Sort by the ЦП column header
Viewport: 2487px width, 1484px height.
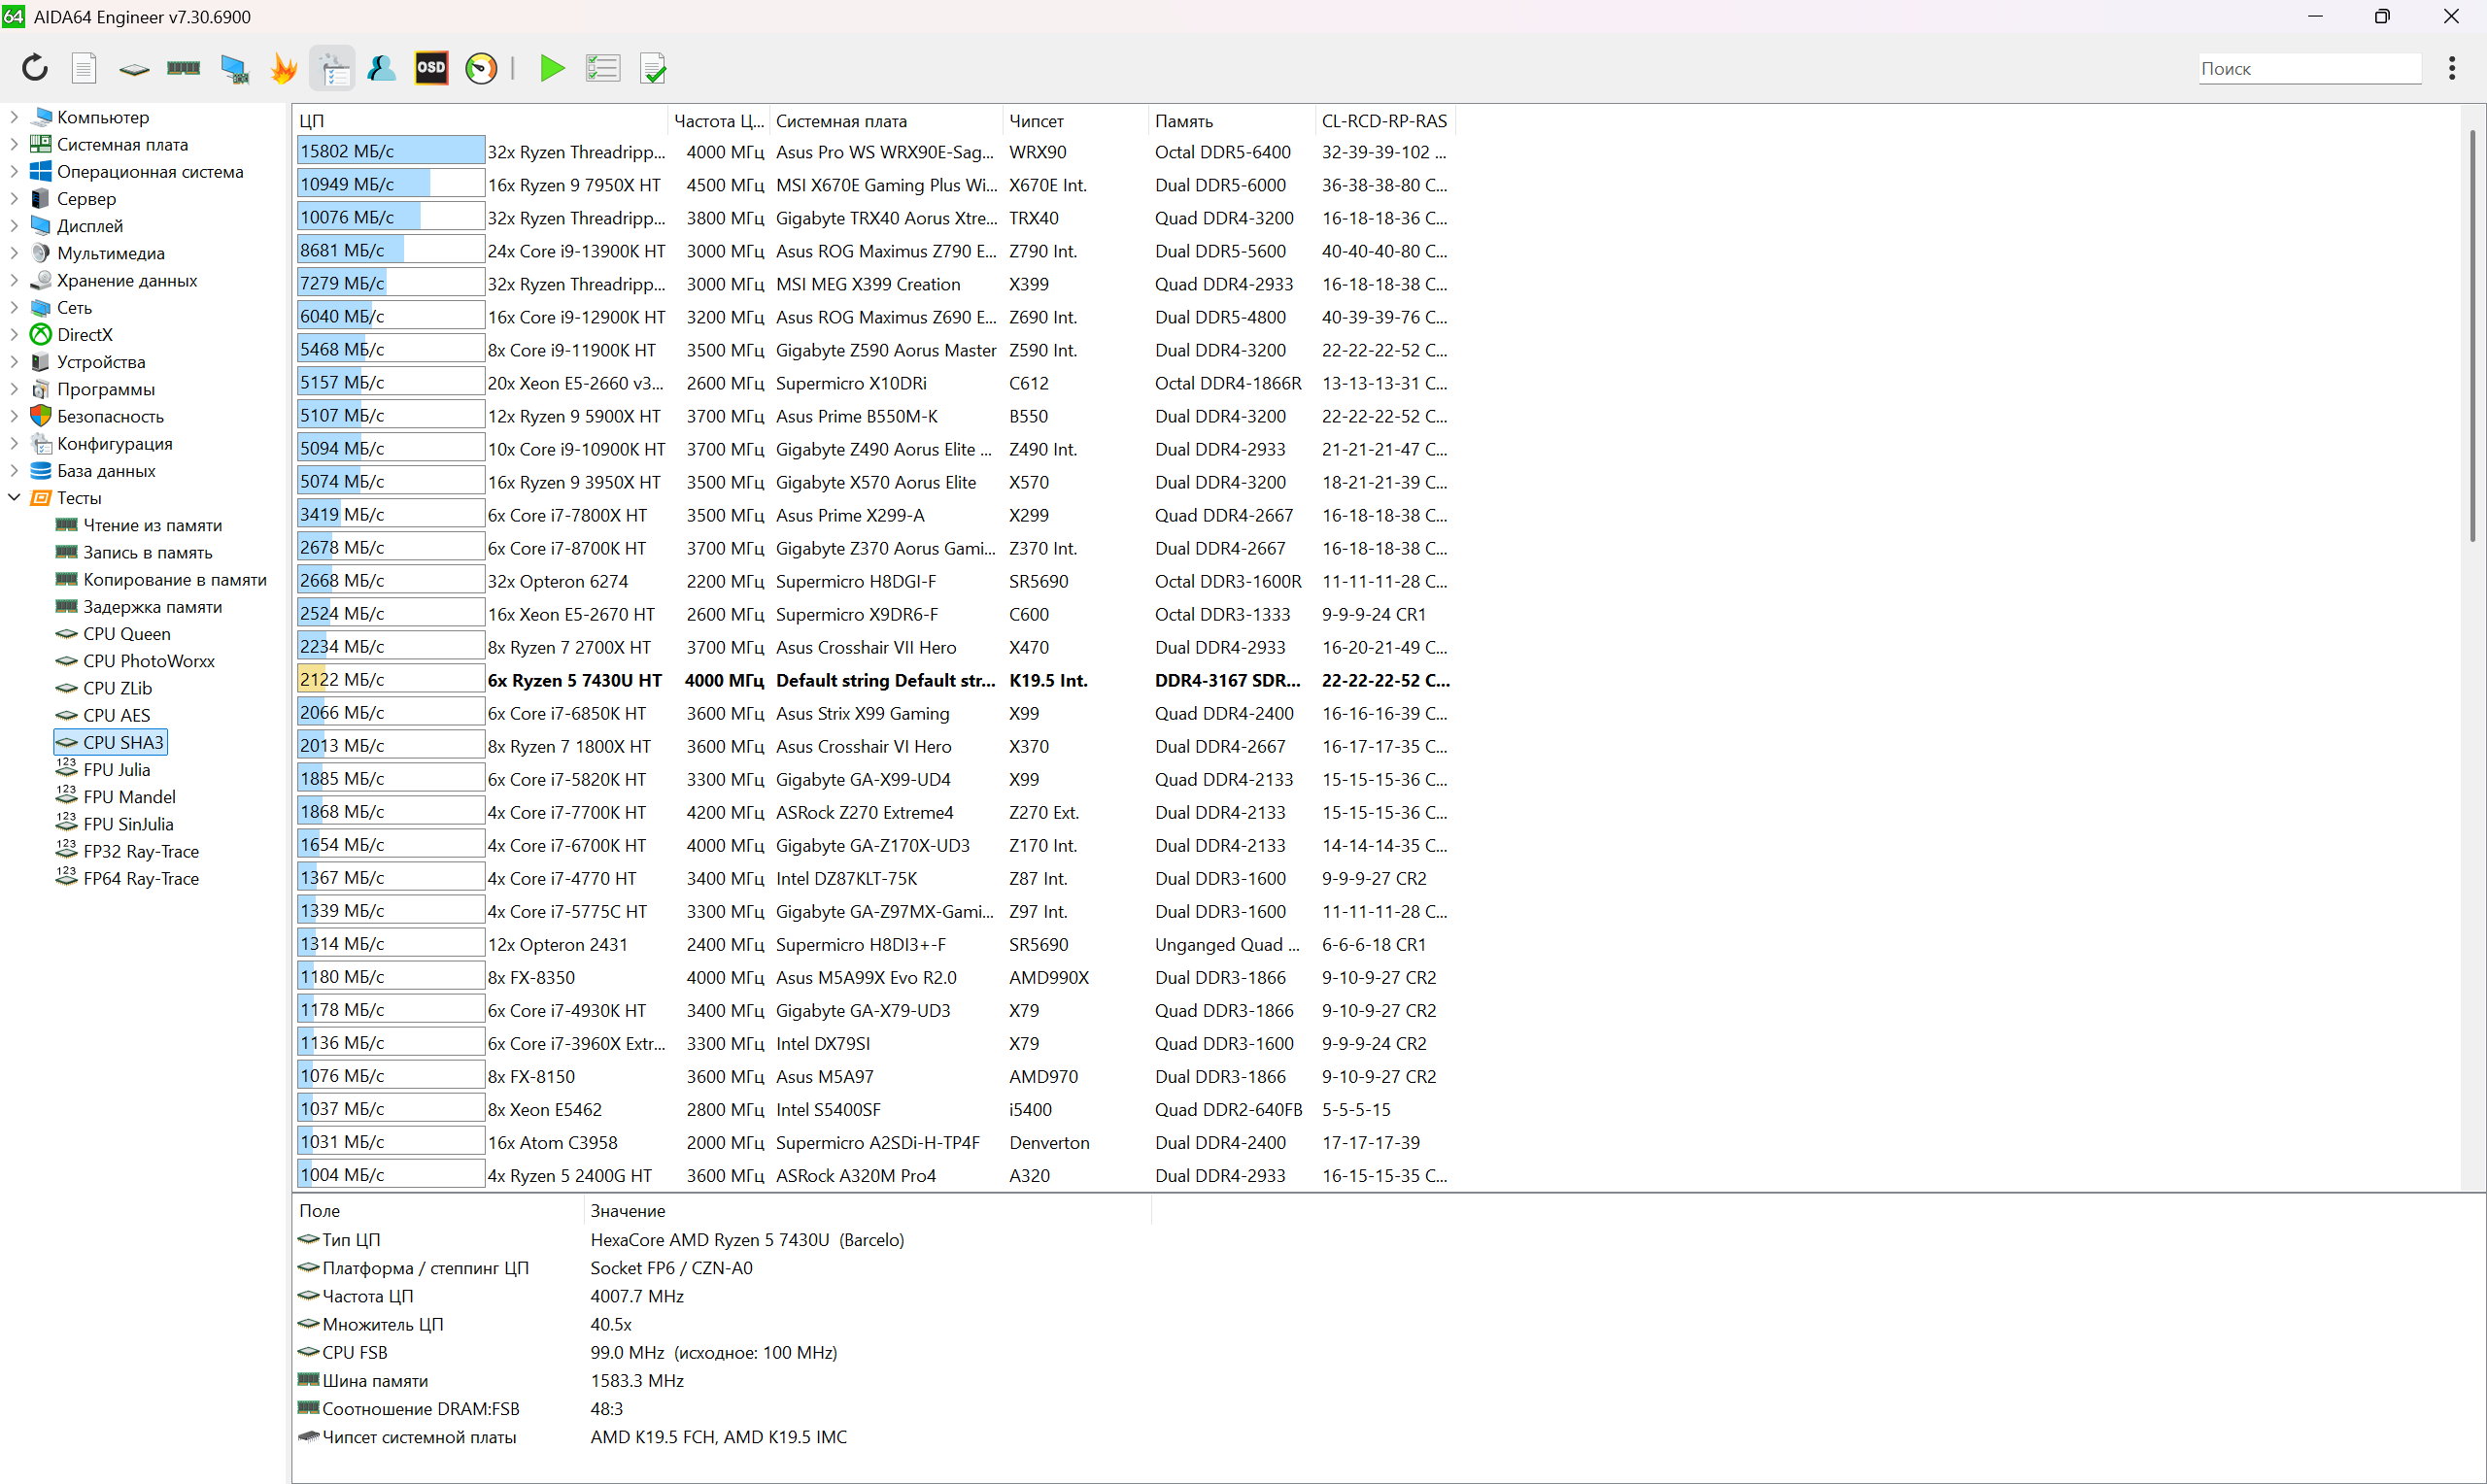point(480,120)
